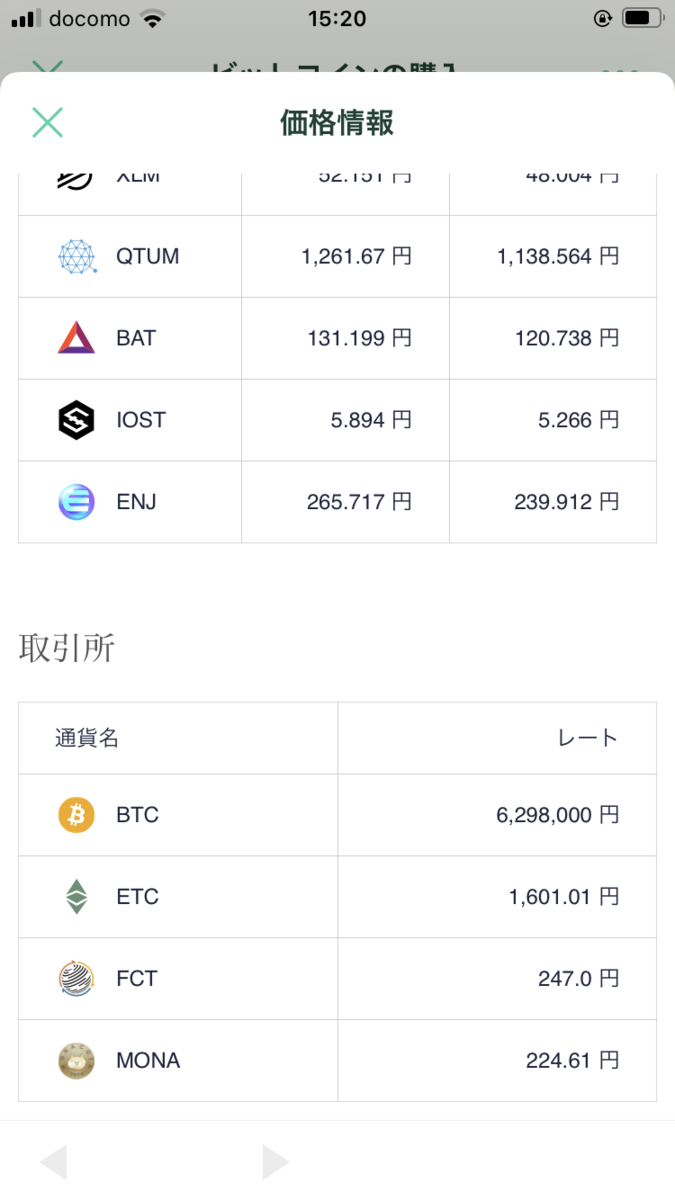Tap the BAT triangle logo icon
Viewport: 675px width, 1200px height.
click(x=77, y=338)
